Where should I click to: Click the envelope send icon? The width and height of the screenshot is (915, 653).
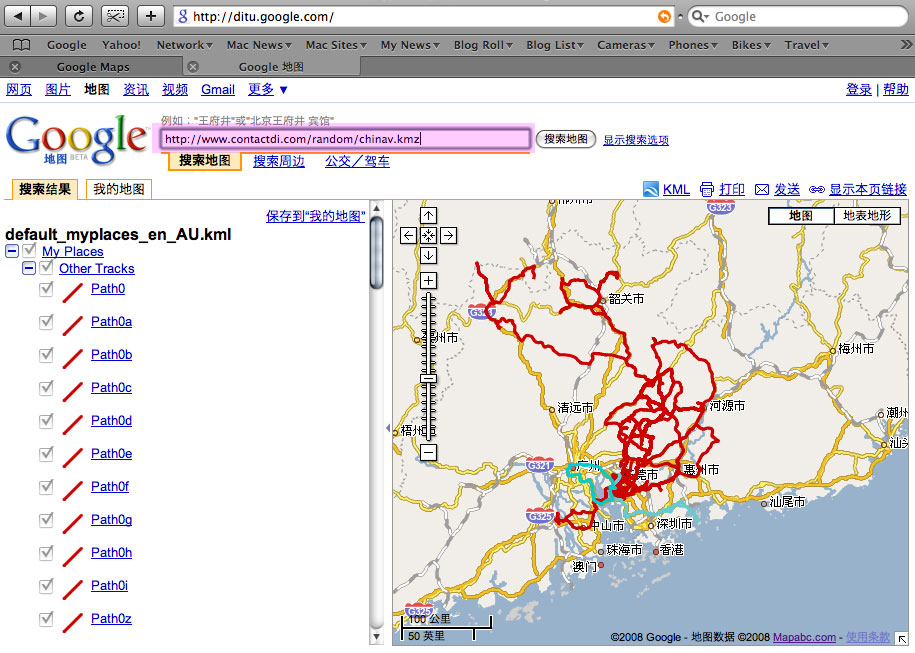(x=762, y=189)
